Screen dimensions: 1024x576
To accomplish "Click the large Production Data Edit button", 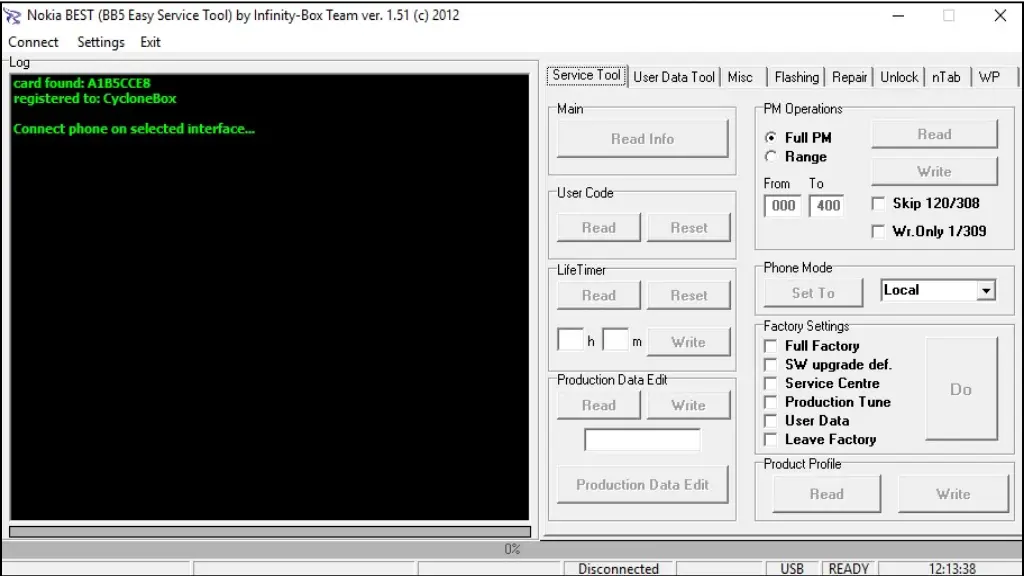I will (643, 485).
